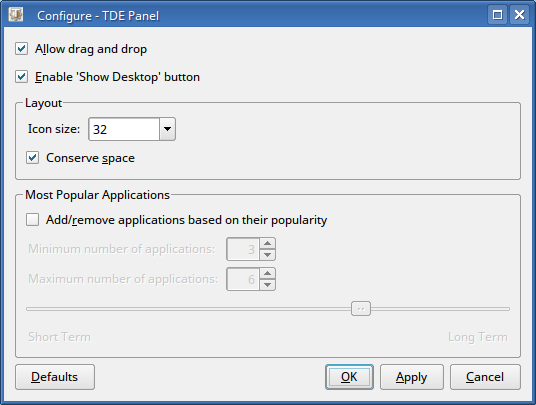Screen dimensions: 536x405
Task: Maximize the Configure dialog window
Action: point(497,15)
